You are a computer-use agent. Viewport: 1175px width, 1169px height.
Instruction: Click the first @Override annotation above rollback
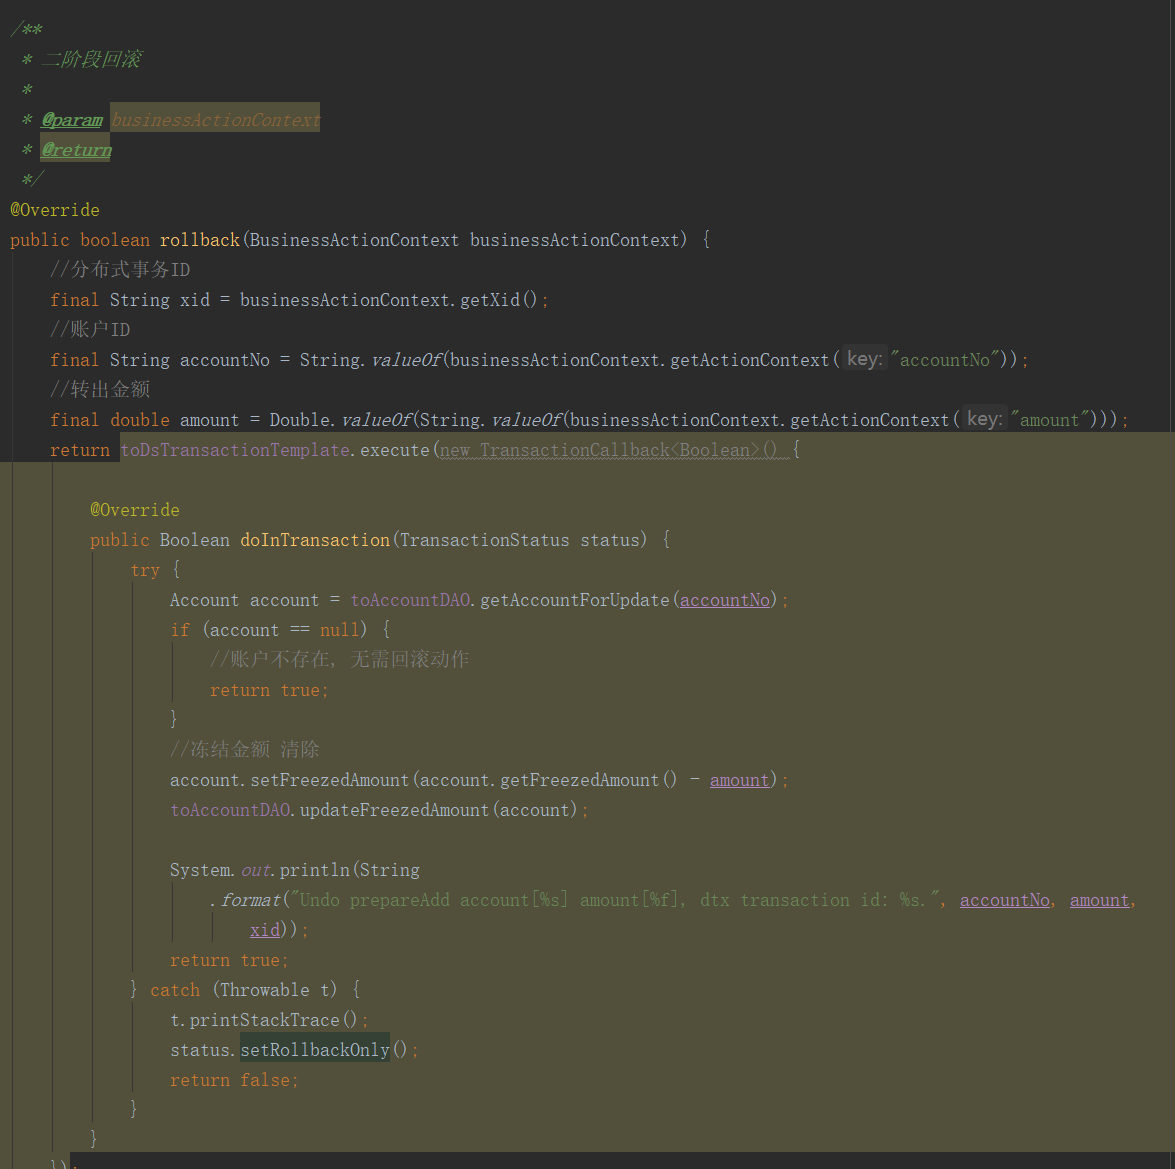(x=55, y=210)
